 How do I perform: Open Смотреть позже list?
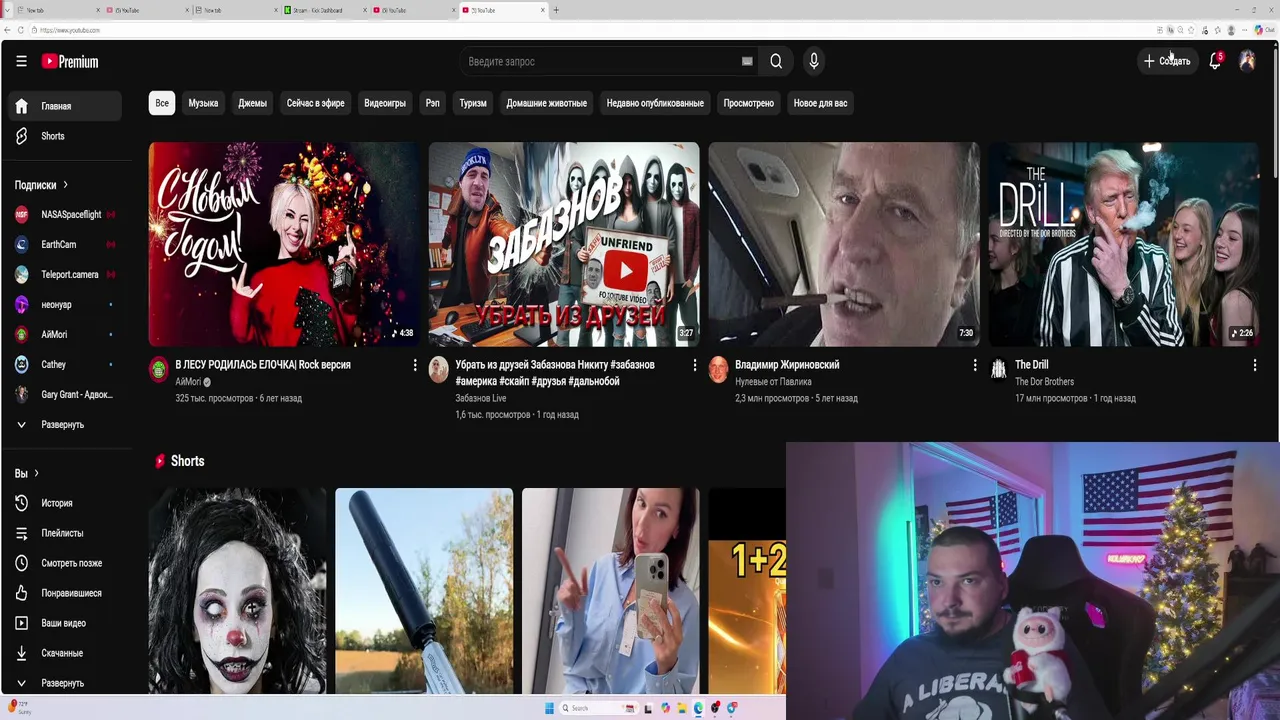(x=65, y=563)
